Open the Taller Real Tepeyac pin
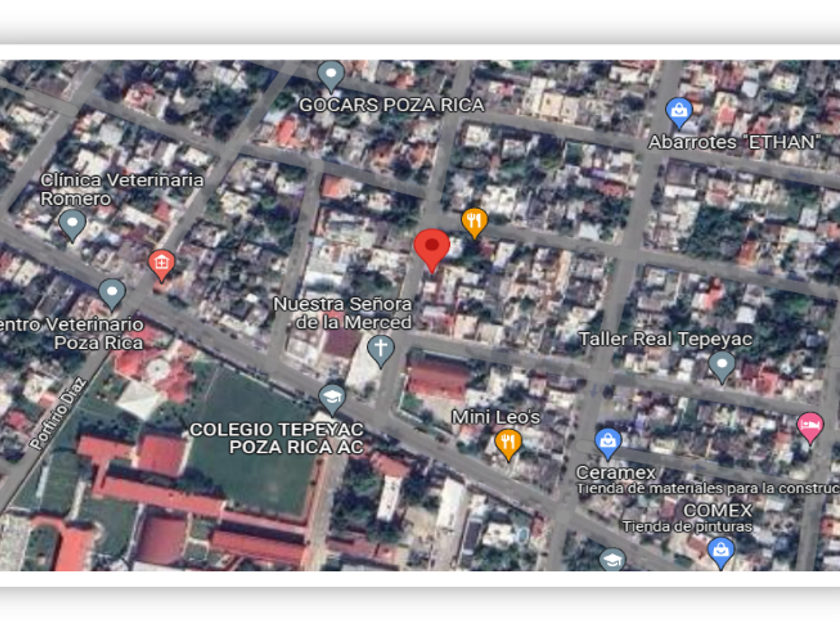Screen dimensions: 840x630 click(722, 367)
